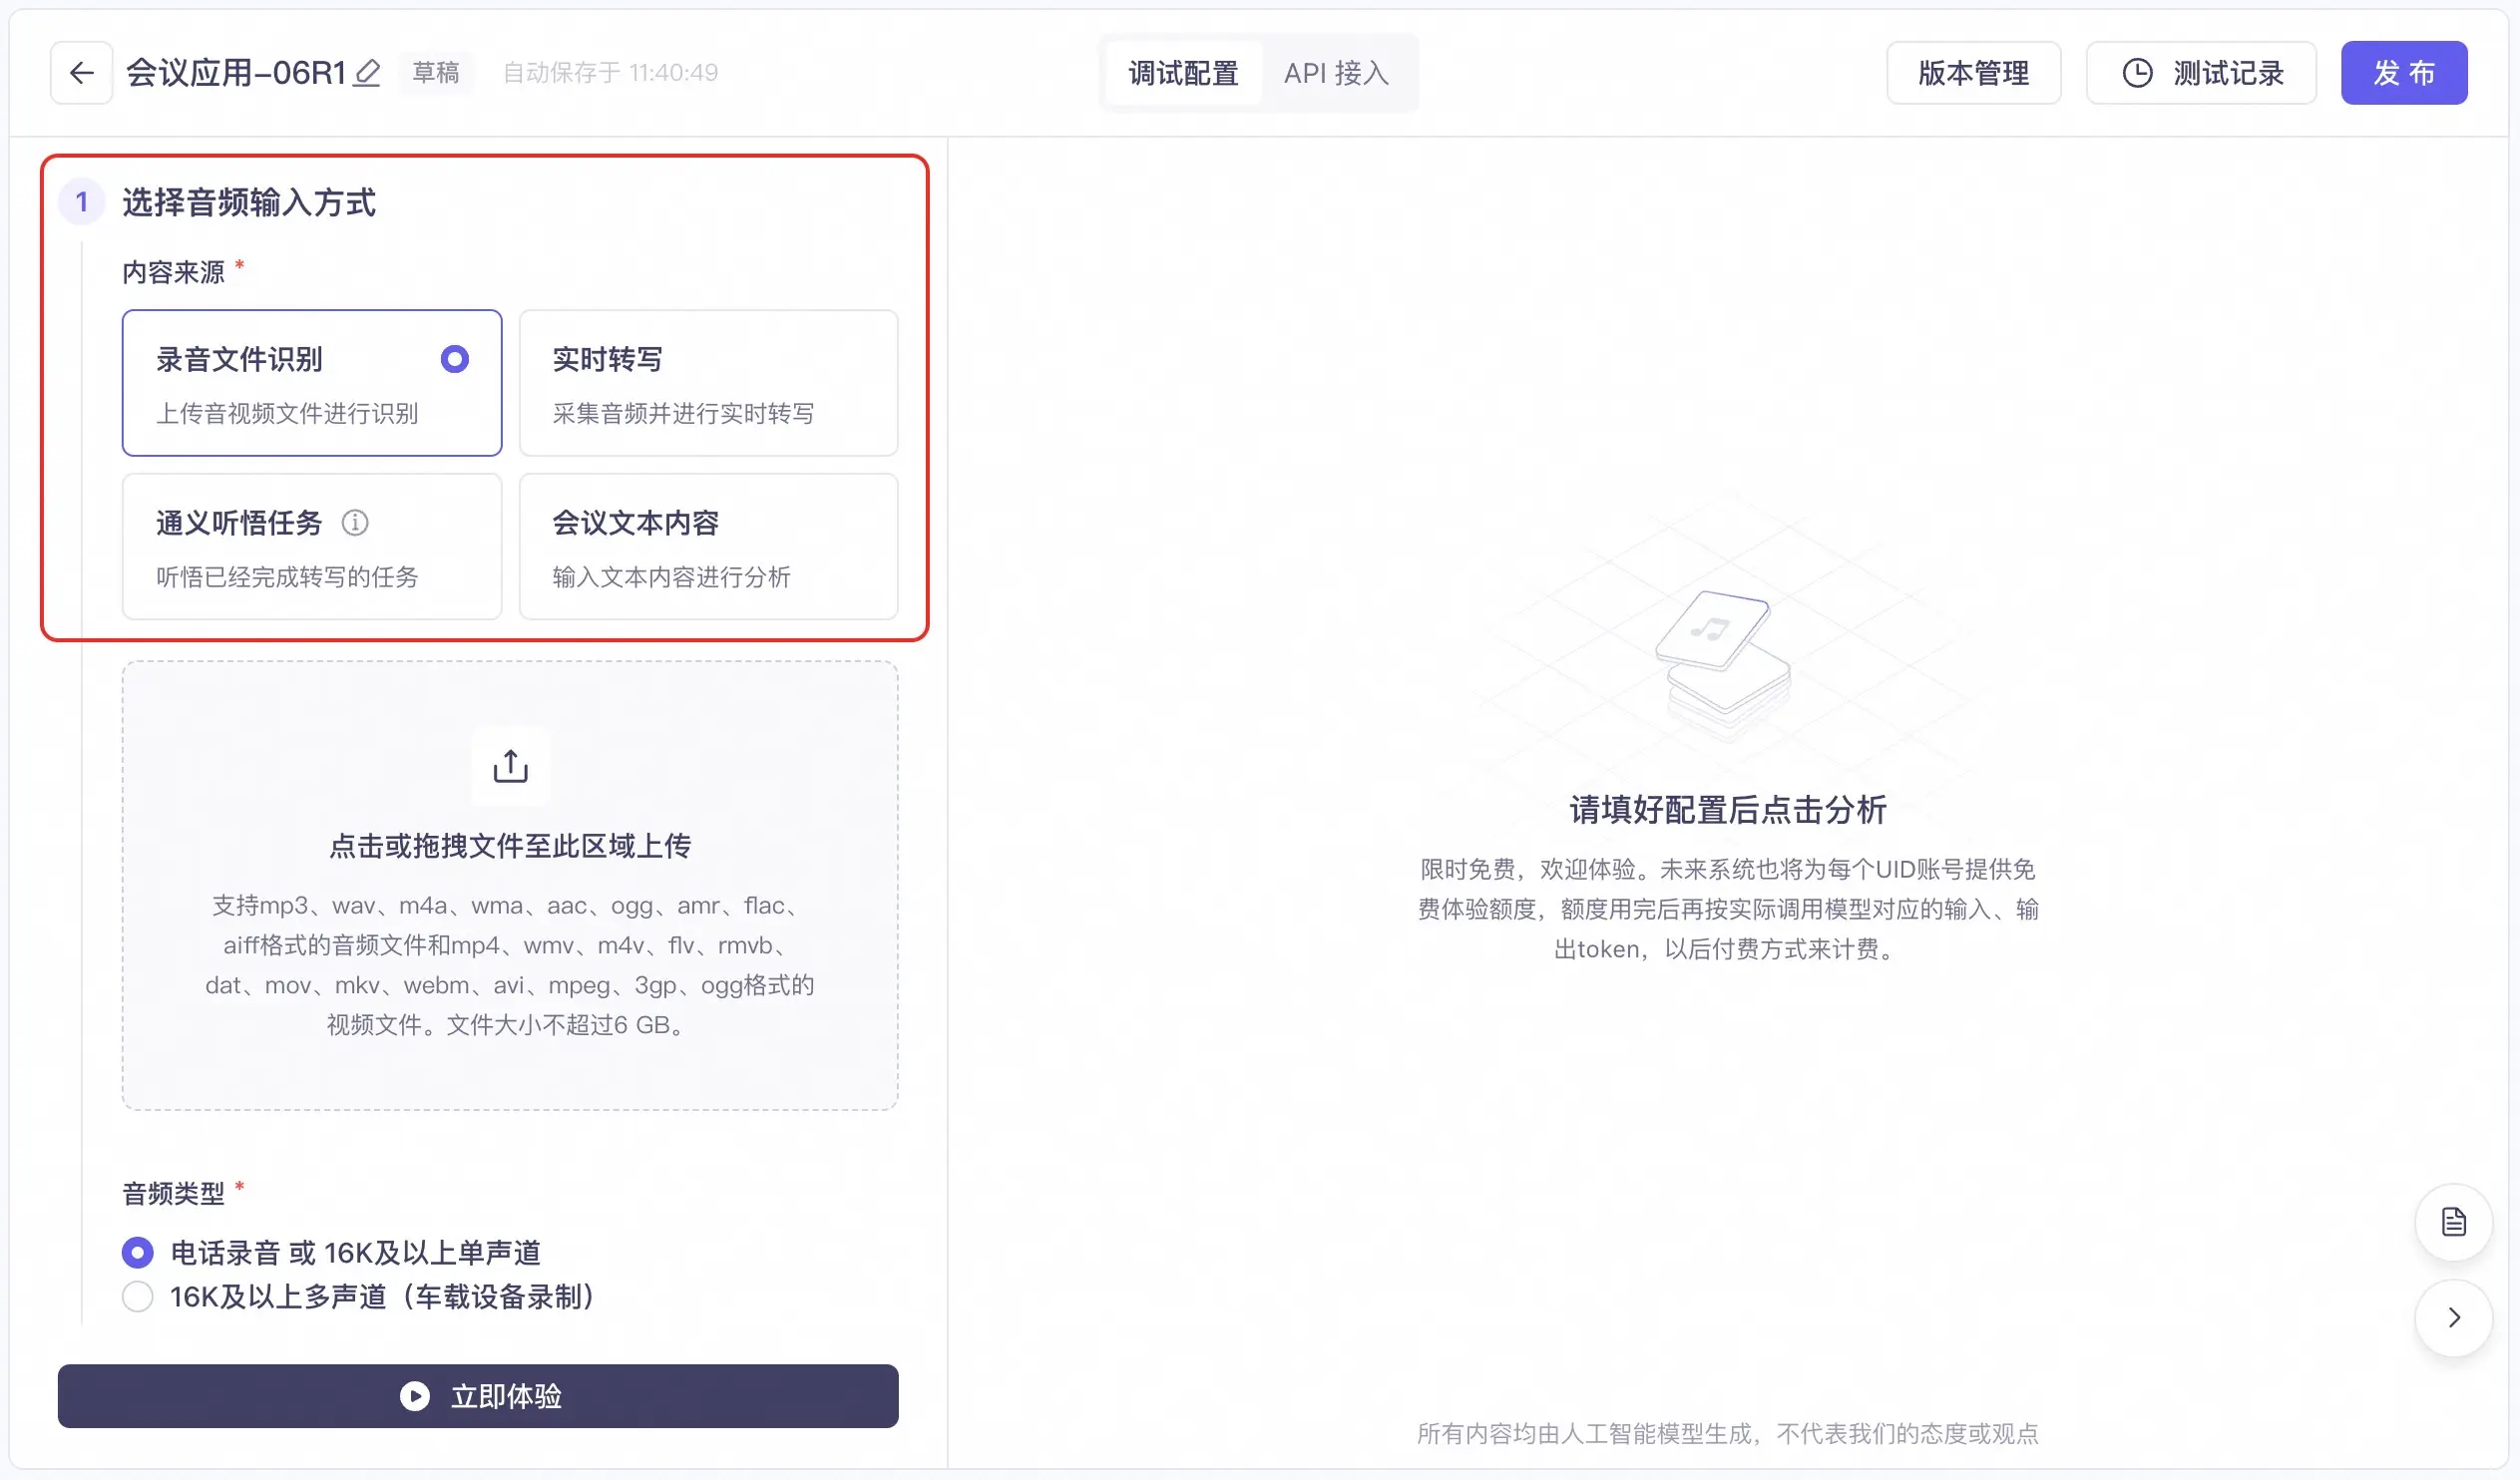The height and width of the screenshot is (1480, 2520).
Task: Click the clock icon in 测试记录
Action: [2137, 73]
